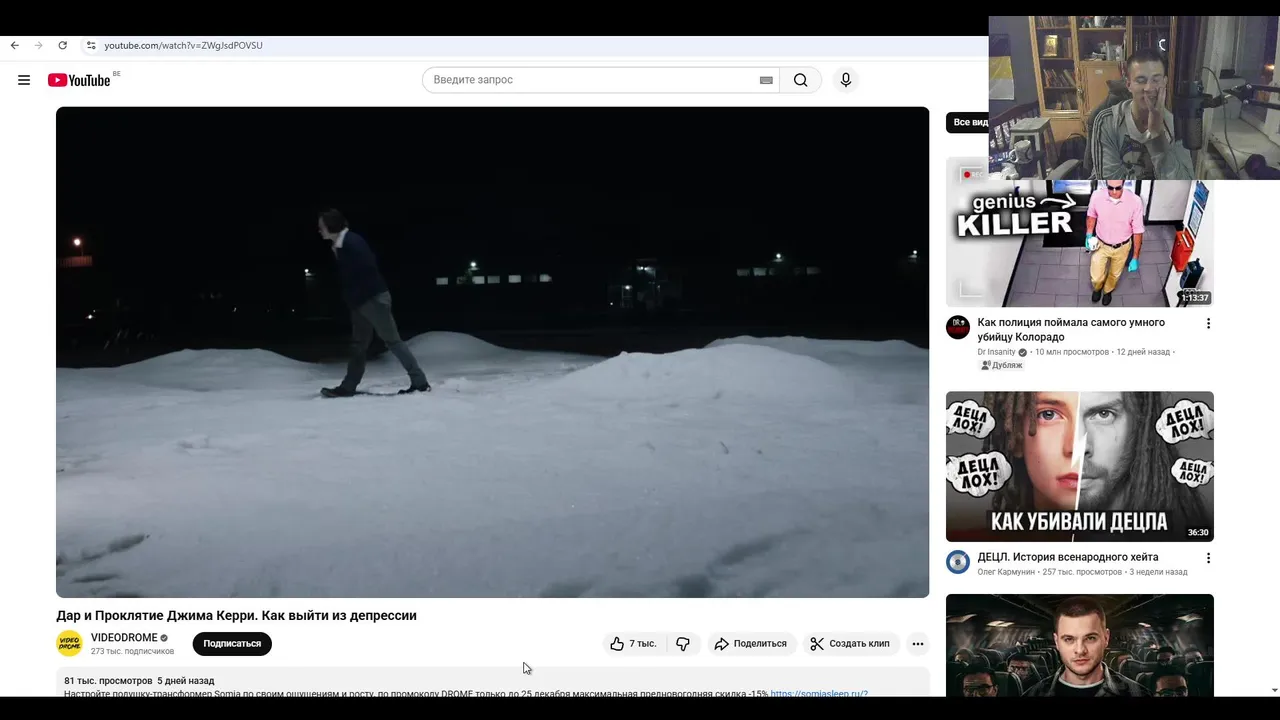The image size is (1280, 720).
Task: Open 'Как полиция поймала самого умного убийцу Колорадо' title
Action: coord(1071,330)
